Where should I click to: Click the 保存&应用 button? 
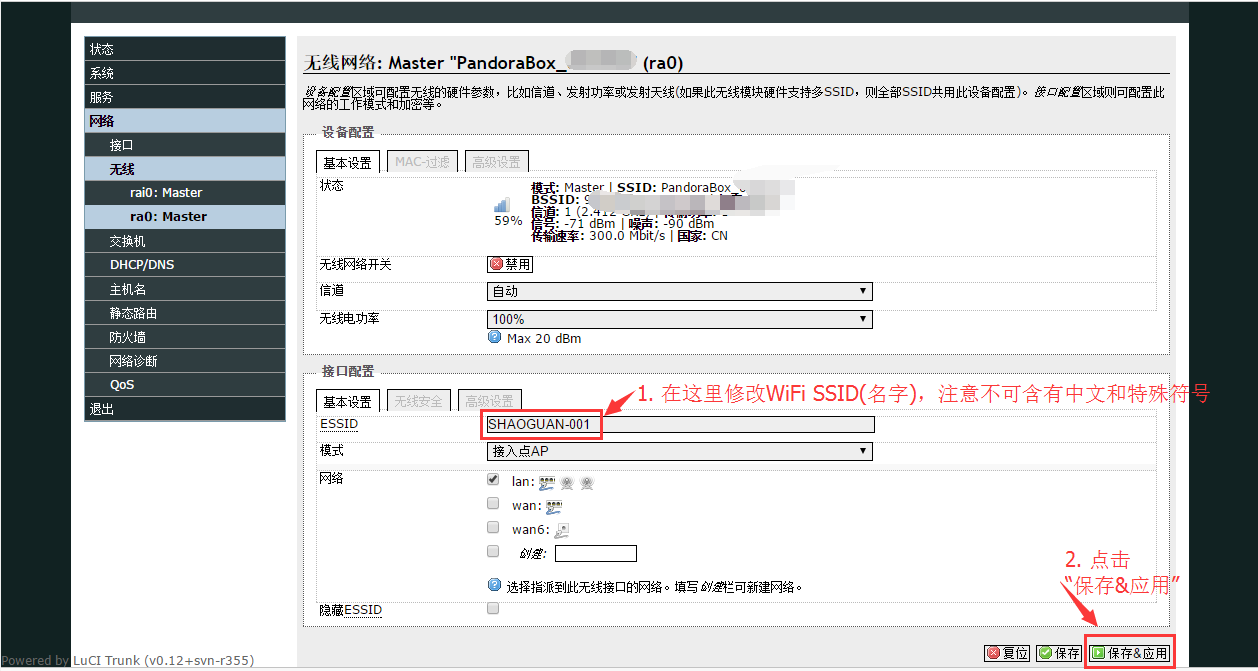pos(1129,653)
